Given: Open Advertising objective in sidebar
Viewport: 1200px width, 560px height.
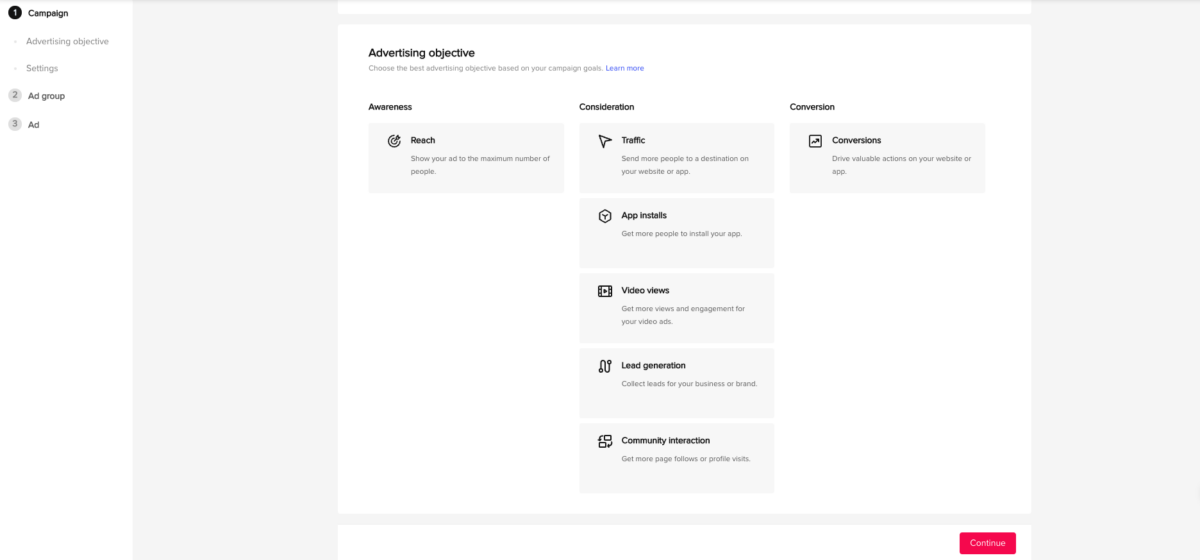Looking at the screenshot, I should tap(67, 41).
